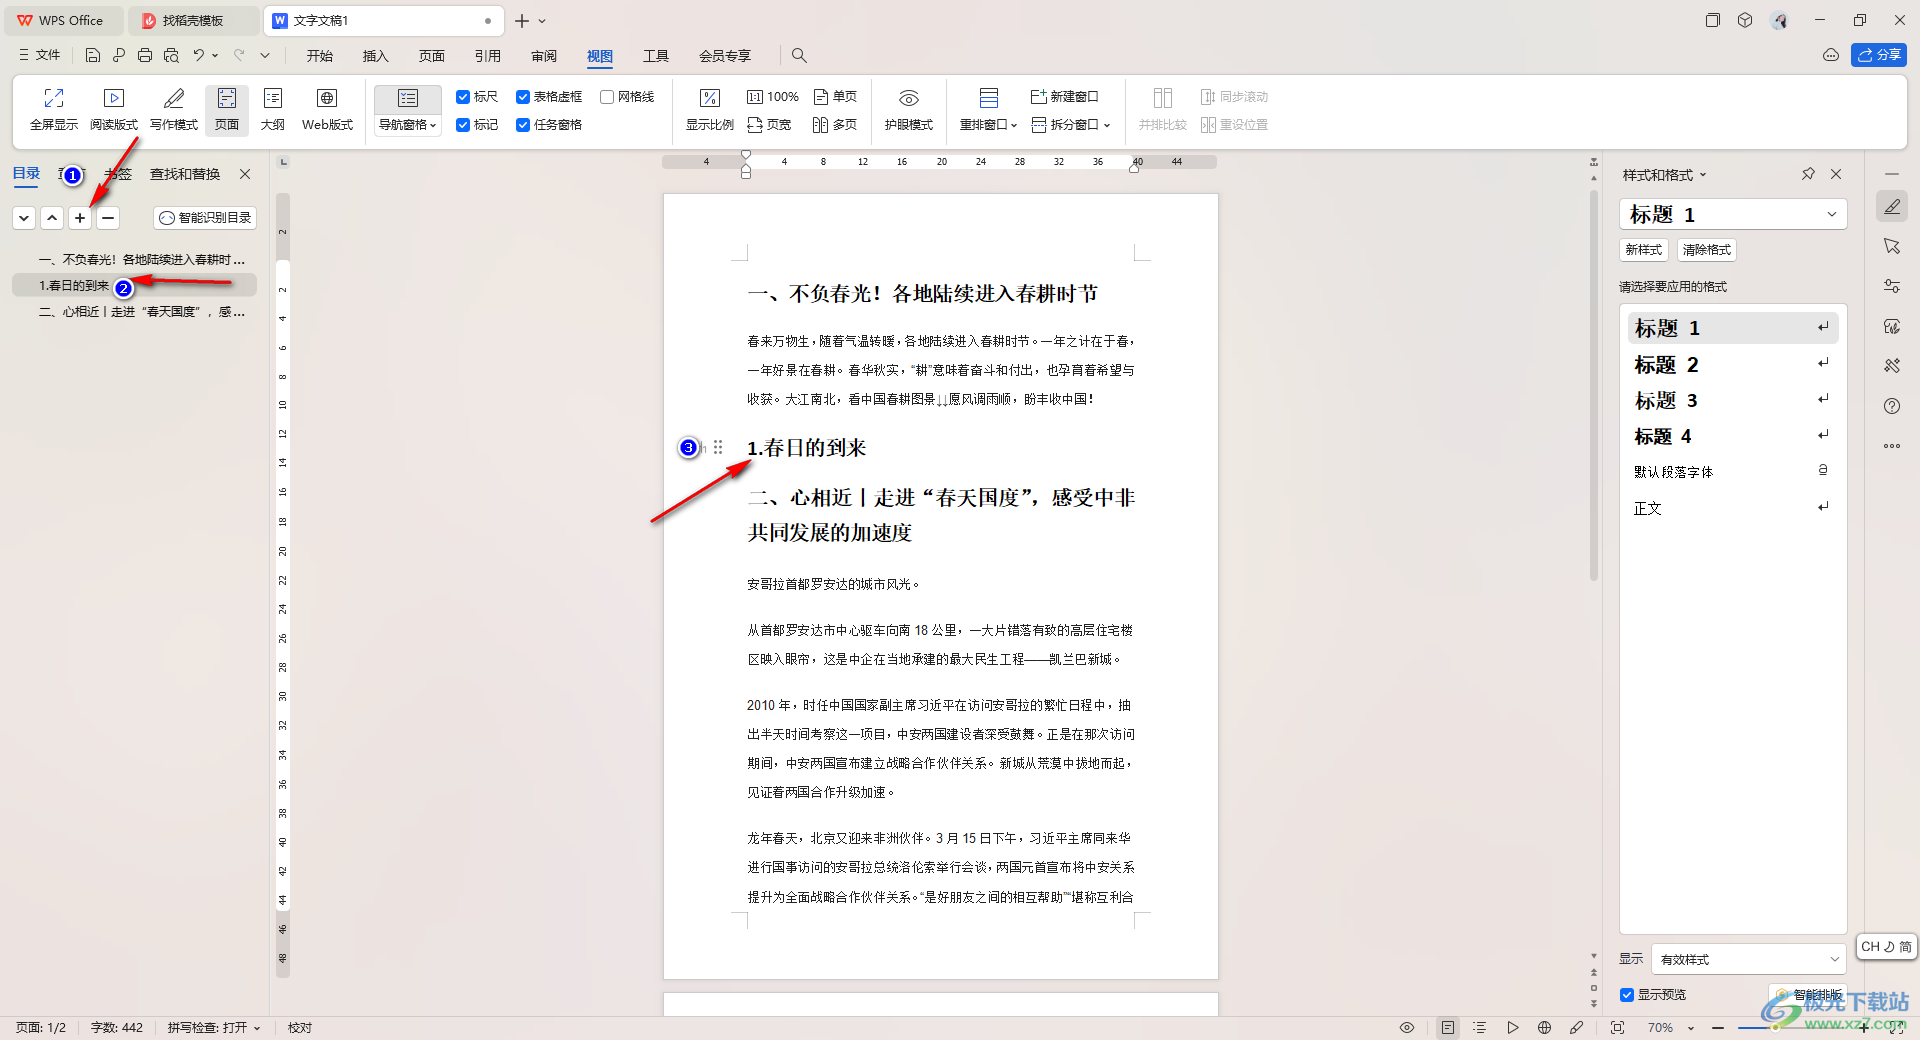The image size is (1920, 1040).
Task: Apply the 标题 2 style
Action: (1733, 364)
